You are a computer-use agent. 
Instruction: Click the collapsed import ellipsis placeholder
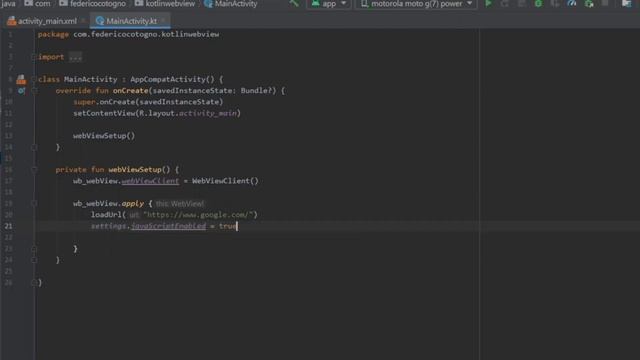click(76, 57)
